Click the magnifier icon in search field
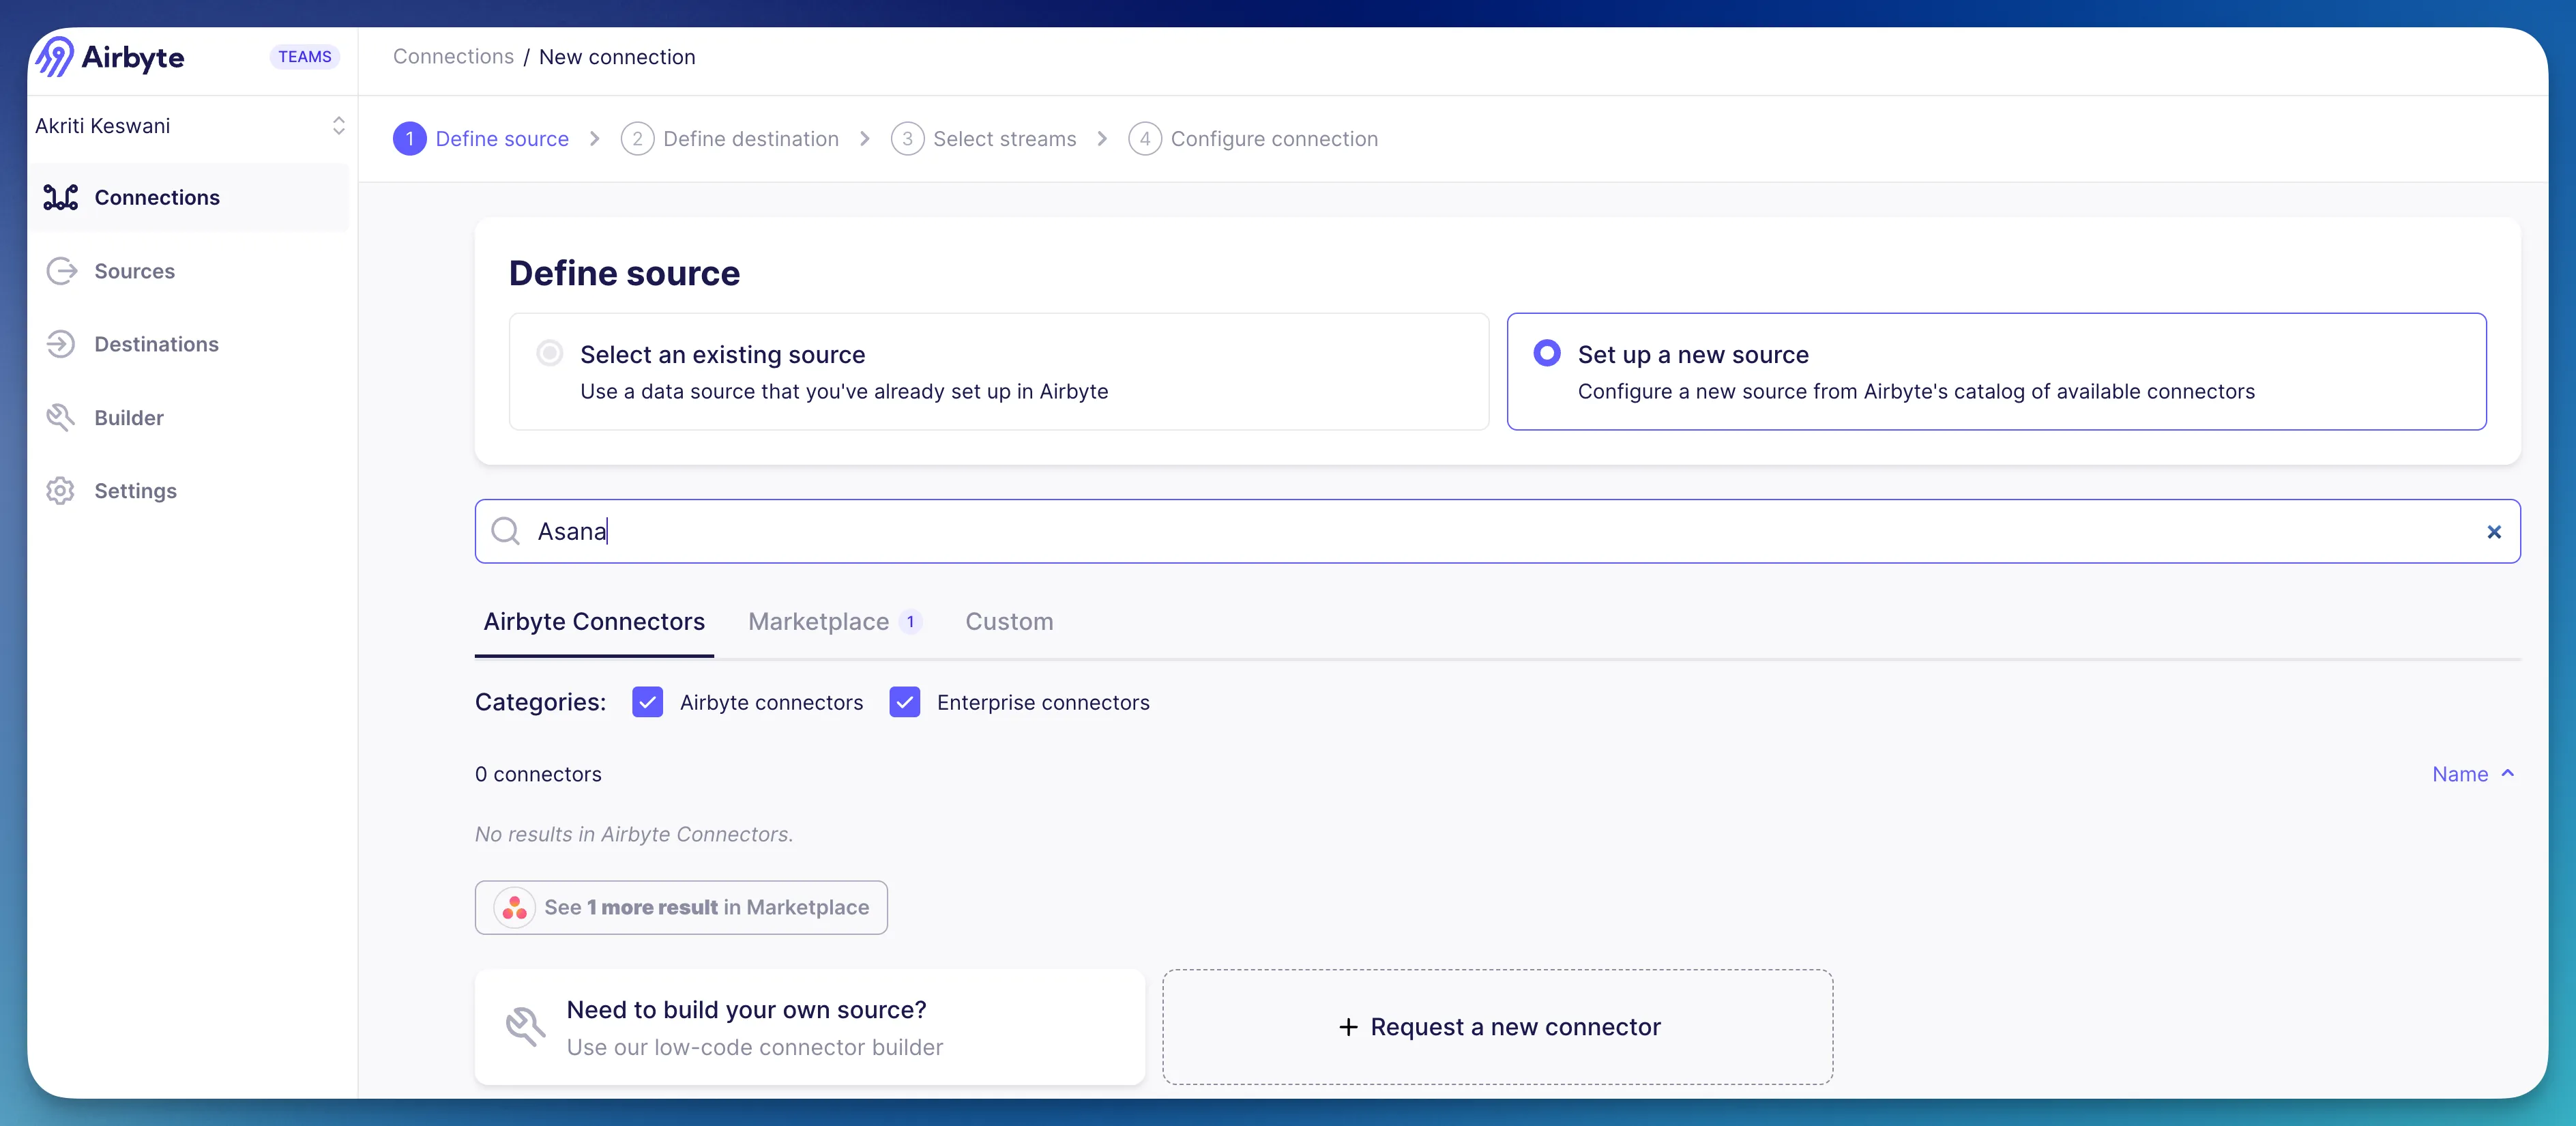 (x=506, y=531)
